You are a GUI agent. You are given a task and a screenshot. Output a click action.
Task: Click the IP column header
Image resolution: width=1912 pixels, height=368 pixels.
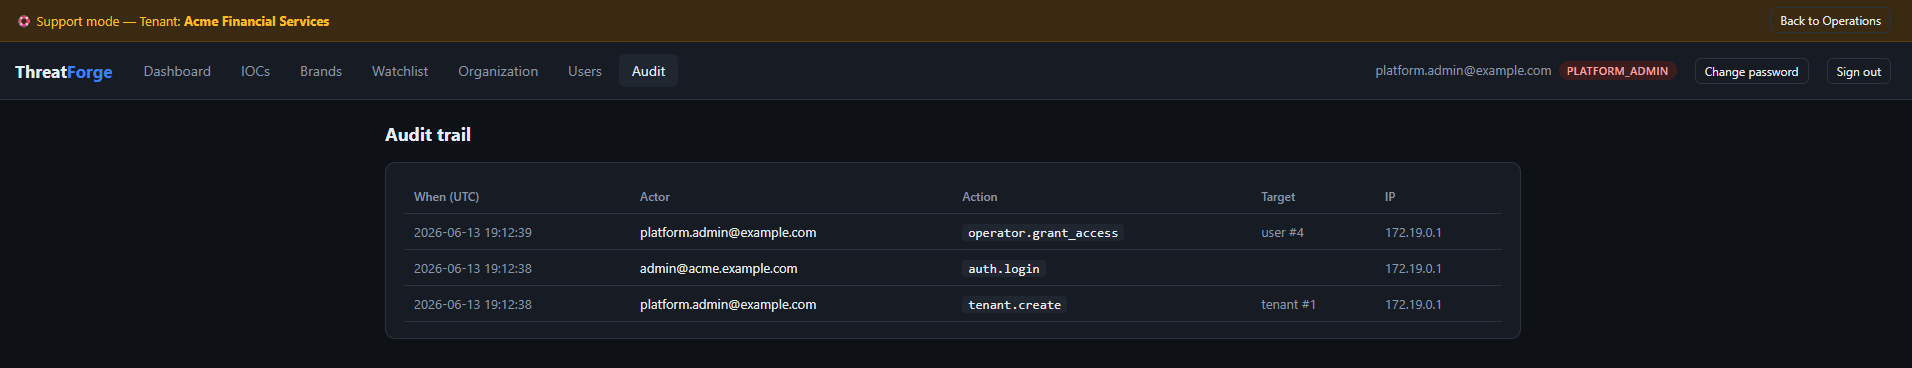click(1390, 197)
